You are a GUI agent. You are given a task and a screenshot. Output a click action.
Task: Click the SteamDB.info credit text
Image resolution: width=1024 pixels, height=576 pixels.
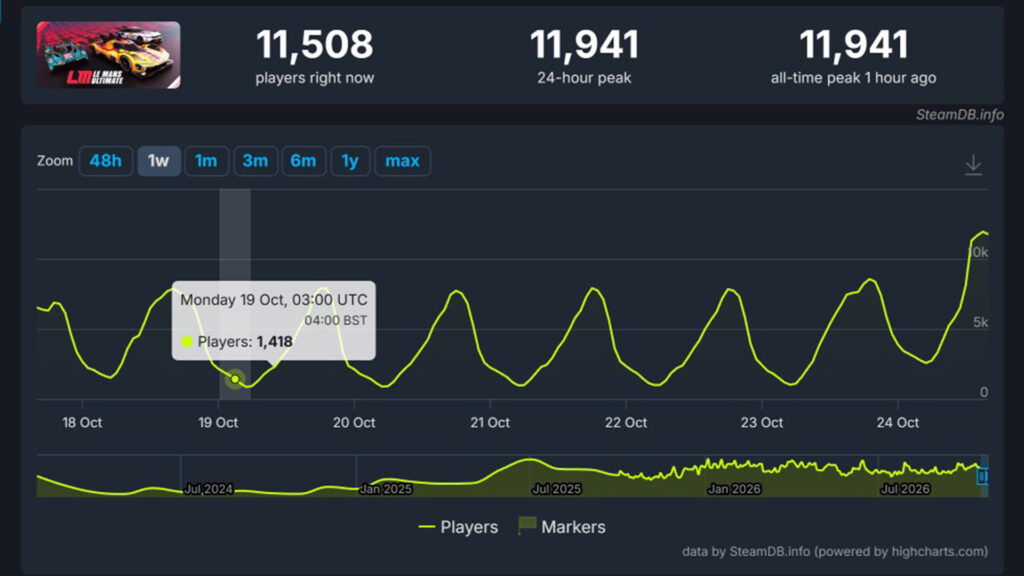tap(959, 115)
